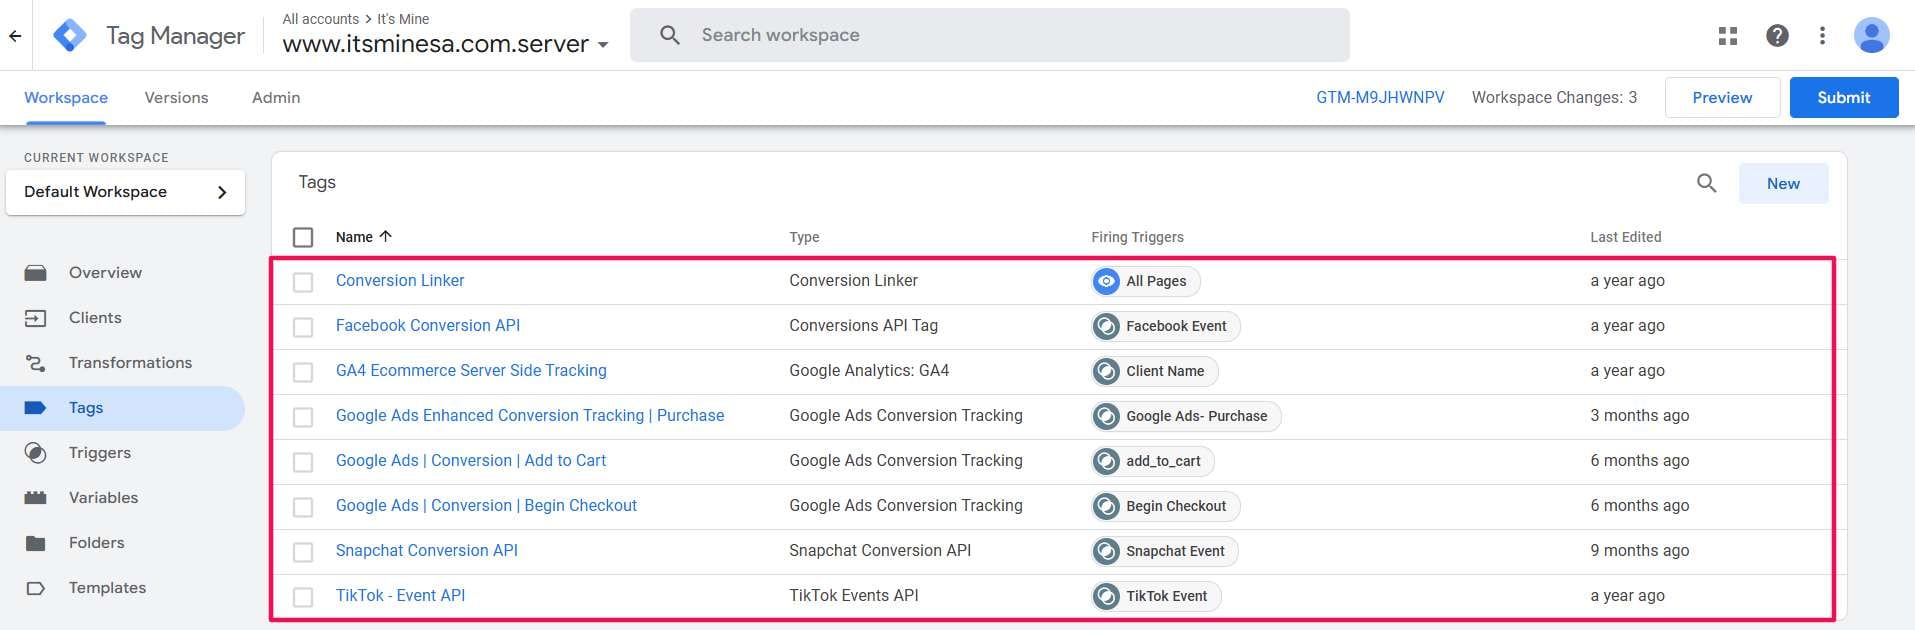
Task: Switch to the Workspace tab
Action: 66,98
